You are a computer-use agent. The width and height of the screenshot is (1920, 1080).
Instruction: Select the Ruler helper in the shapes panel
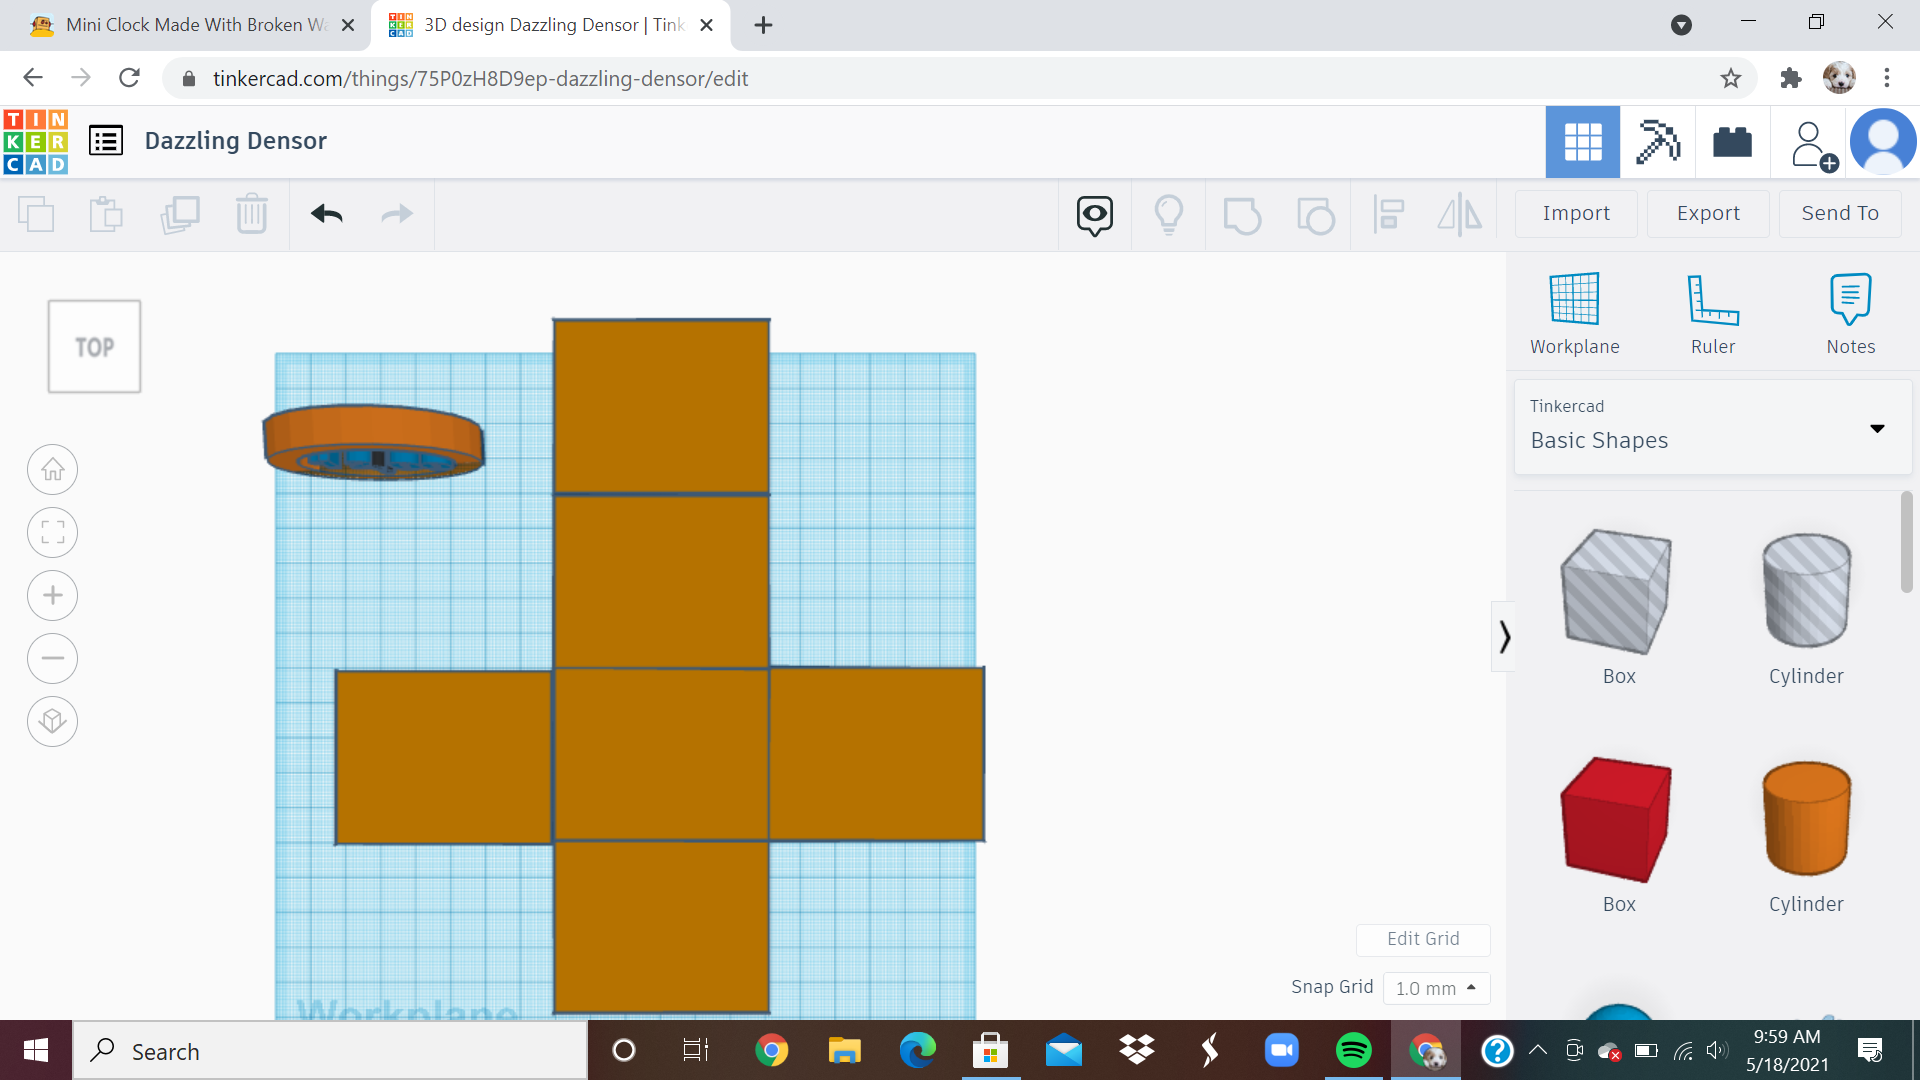click(x=1713, y=310)
